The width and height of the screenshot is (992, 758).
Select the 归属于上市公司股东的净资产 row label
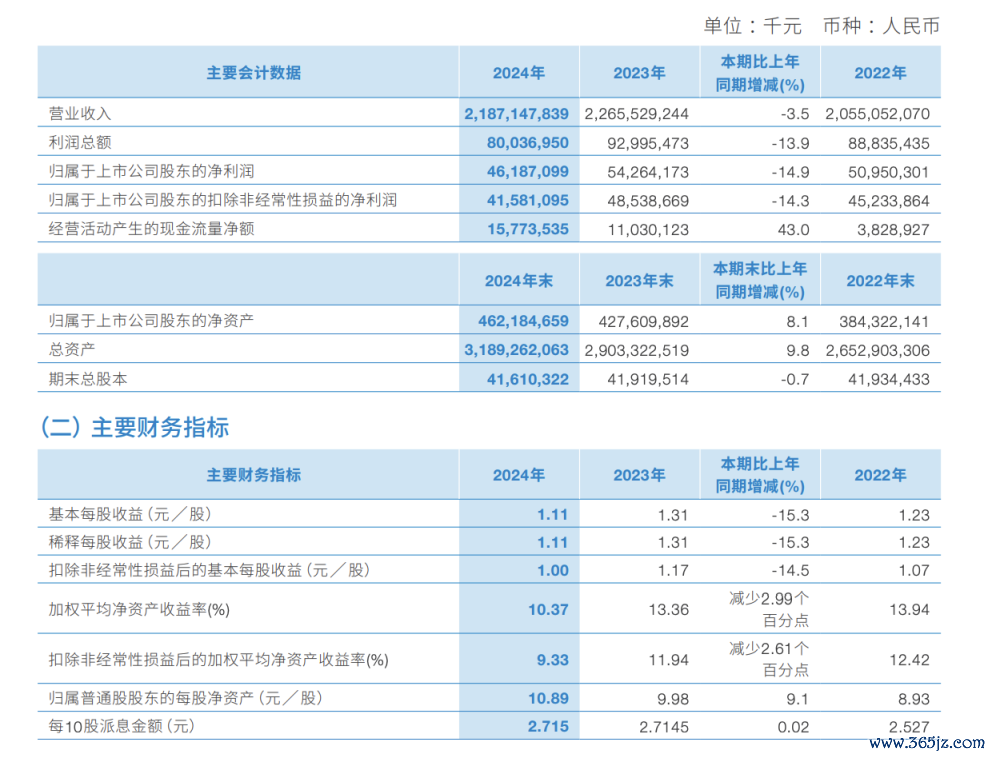(151, 321)
